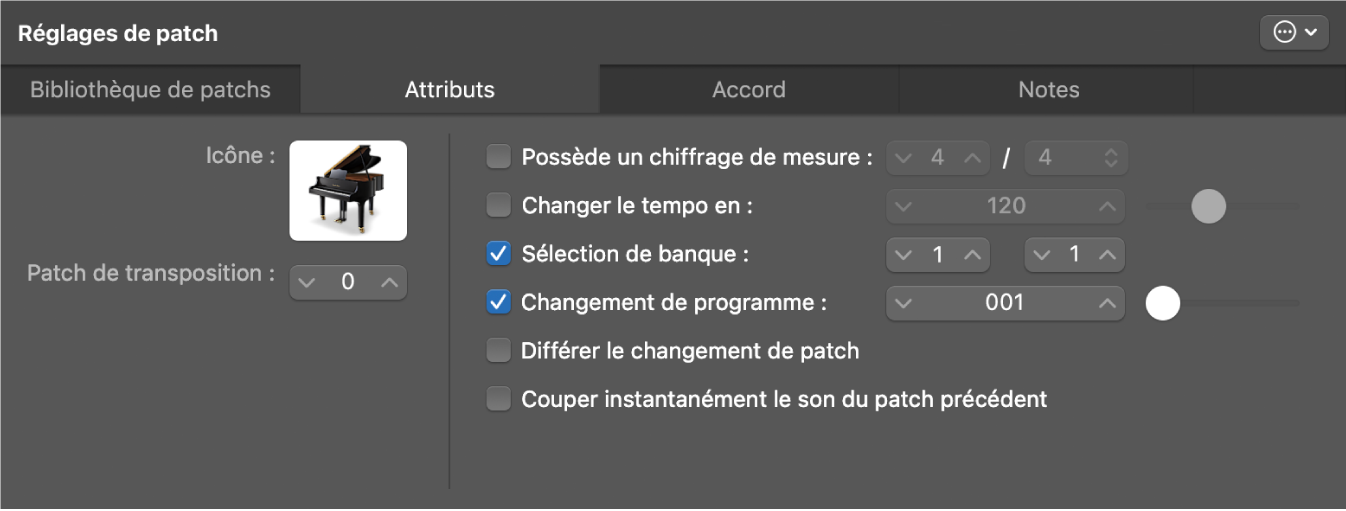Increase the program change number arrow

tap(1106, 303)
